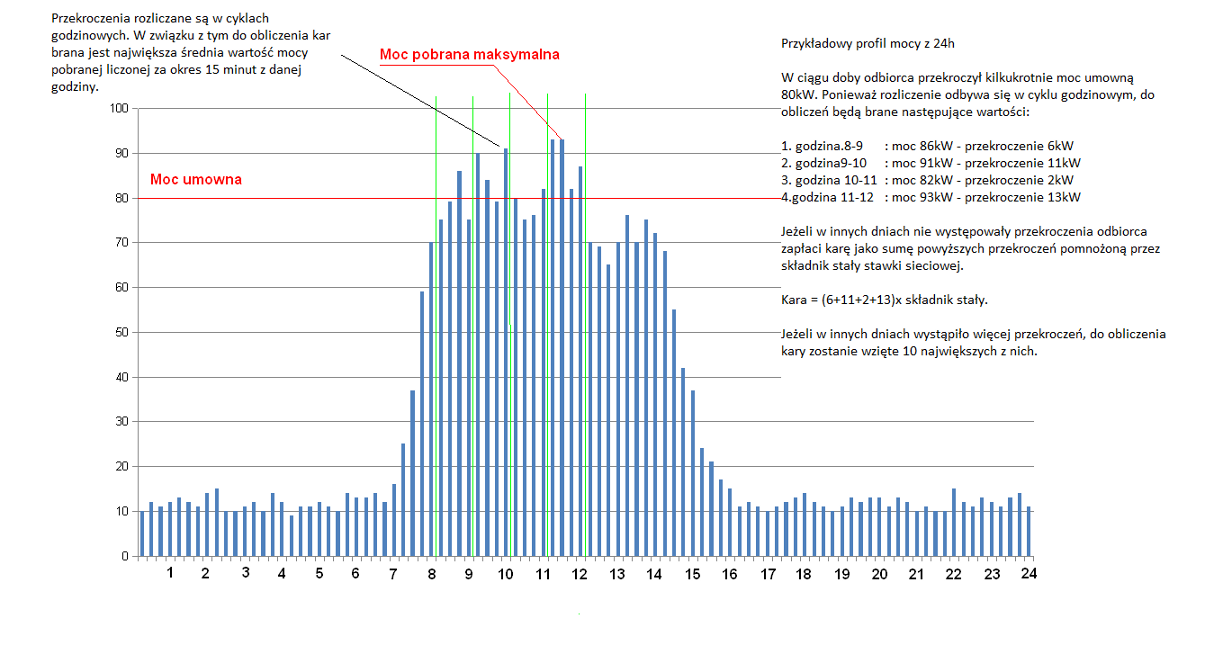Click the paragraph starting "Jeżeli w innych dniach nie występowały"
The height and width of the screenshot is (663, 1214).
[971, 248]
